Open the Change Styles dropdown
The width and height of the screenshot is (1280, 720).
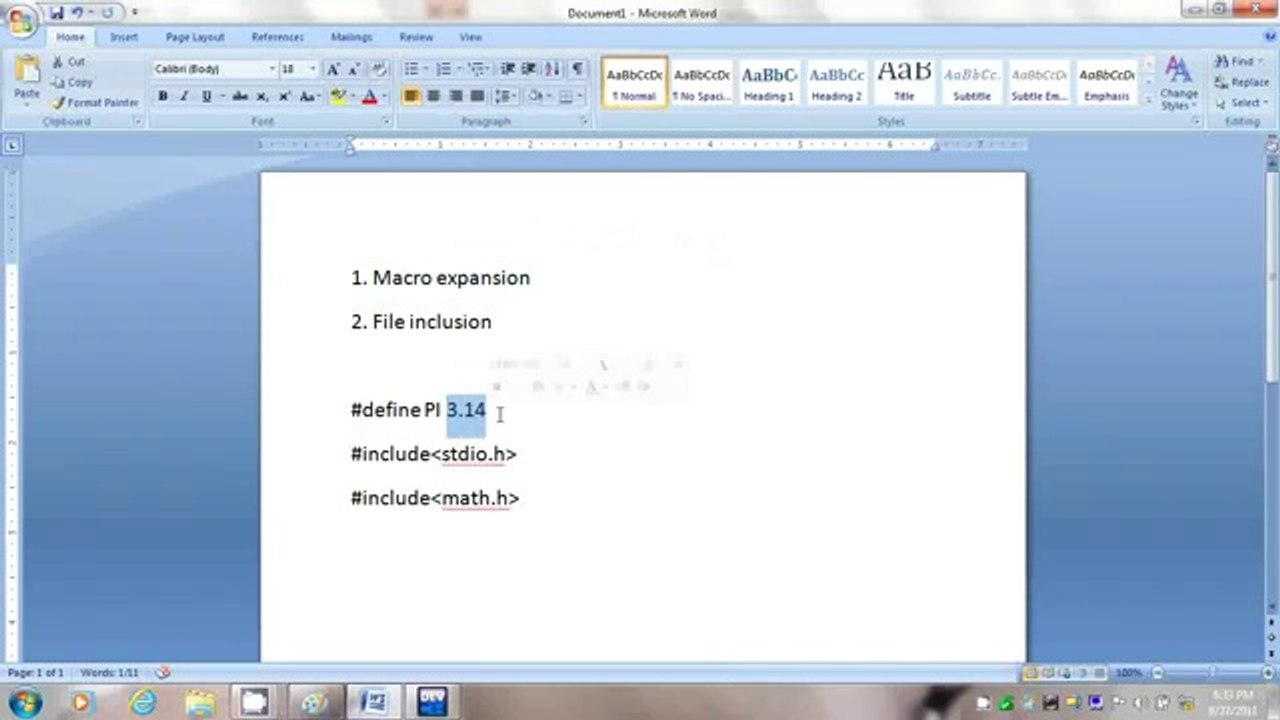tap(1178, 84)
